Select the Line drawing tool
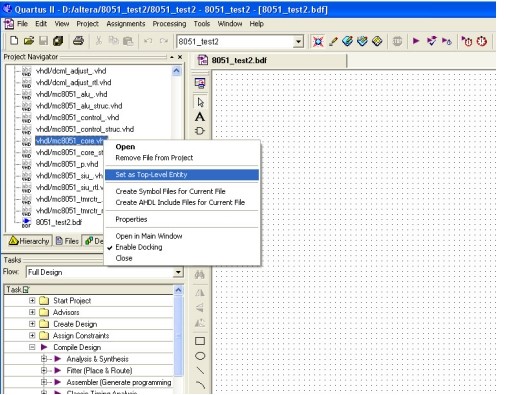Image resolution: width=506 pixels, height=395 pixels. (200, 370)
